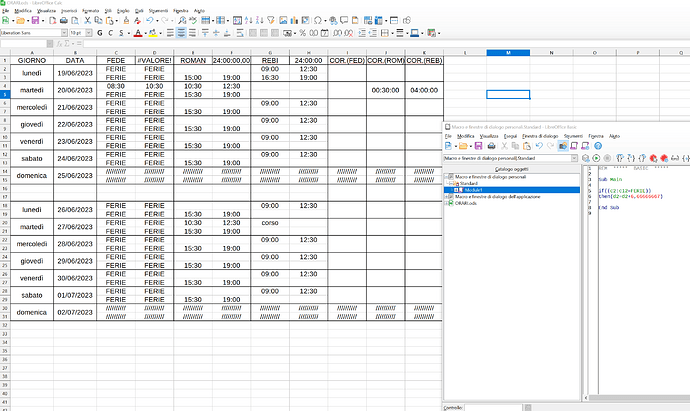Open the font name dropdown
Screen dimensions: 690x411
click(64, 33)
